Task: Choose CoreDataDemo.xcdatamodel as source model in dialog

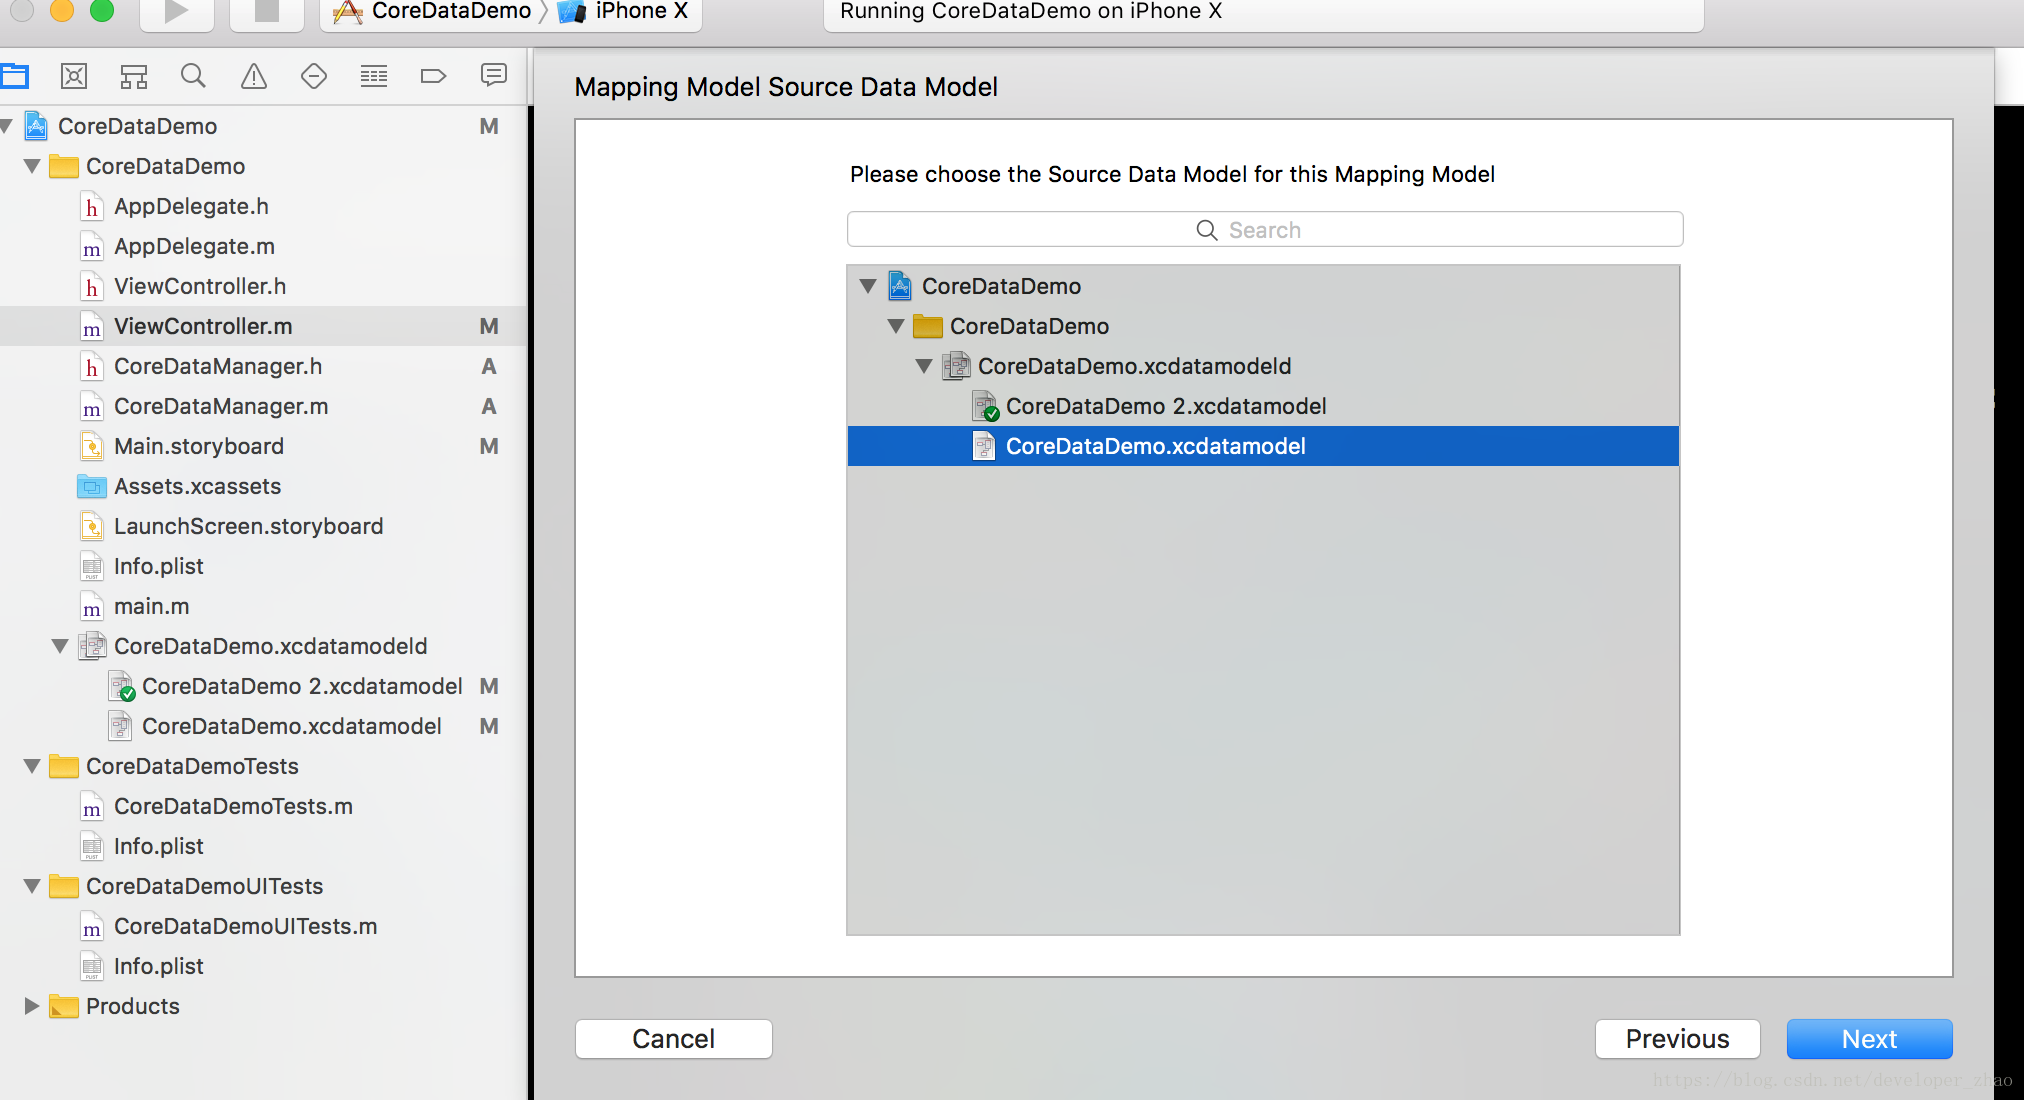Action: [x=1263, y=446]
